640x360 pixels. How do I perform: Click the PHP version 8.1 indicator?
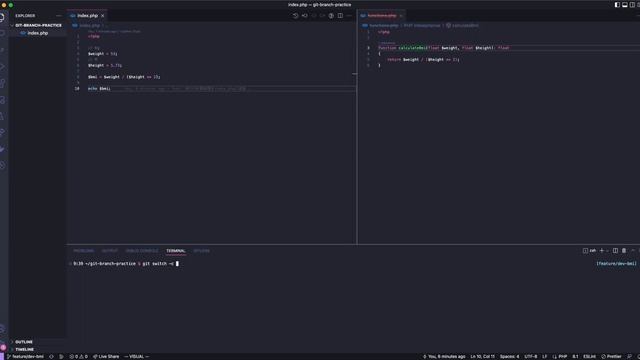(575, 357)
